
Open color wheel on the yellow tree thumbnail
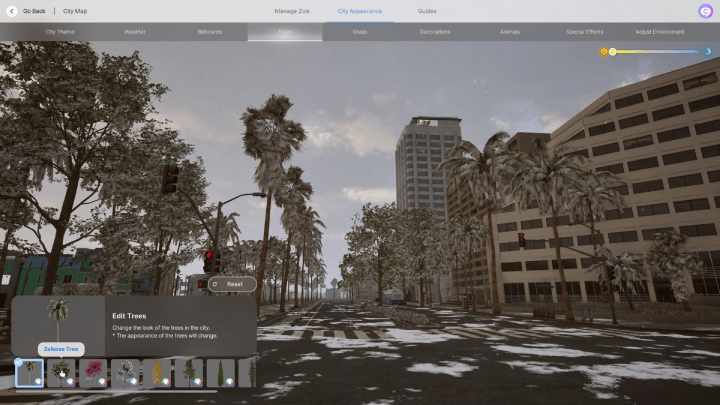pos(165,381)
